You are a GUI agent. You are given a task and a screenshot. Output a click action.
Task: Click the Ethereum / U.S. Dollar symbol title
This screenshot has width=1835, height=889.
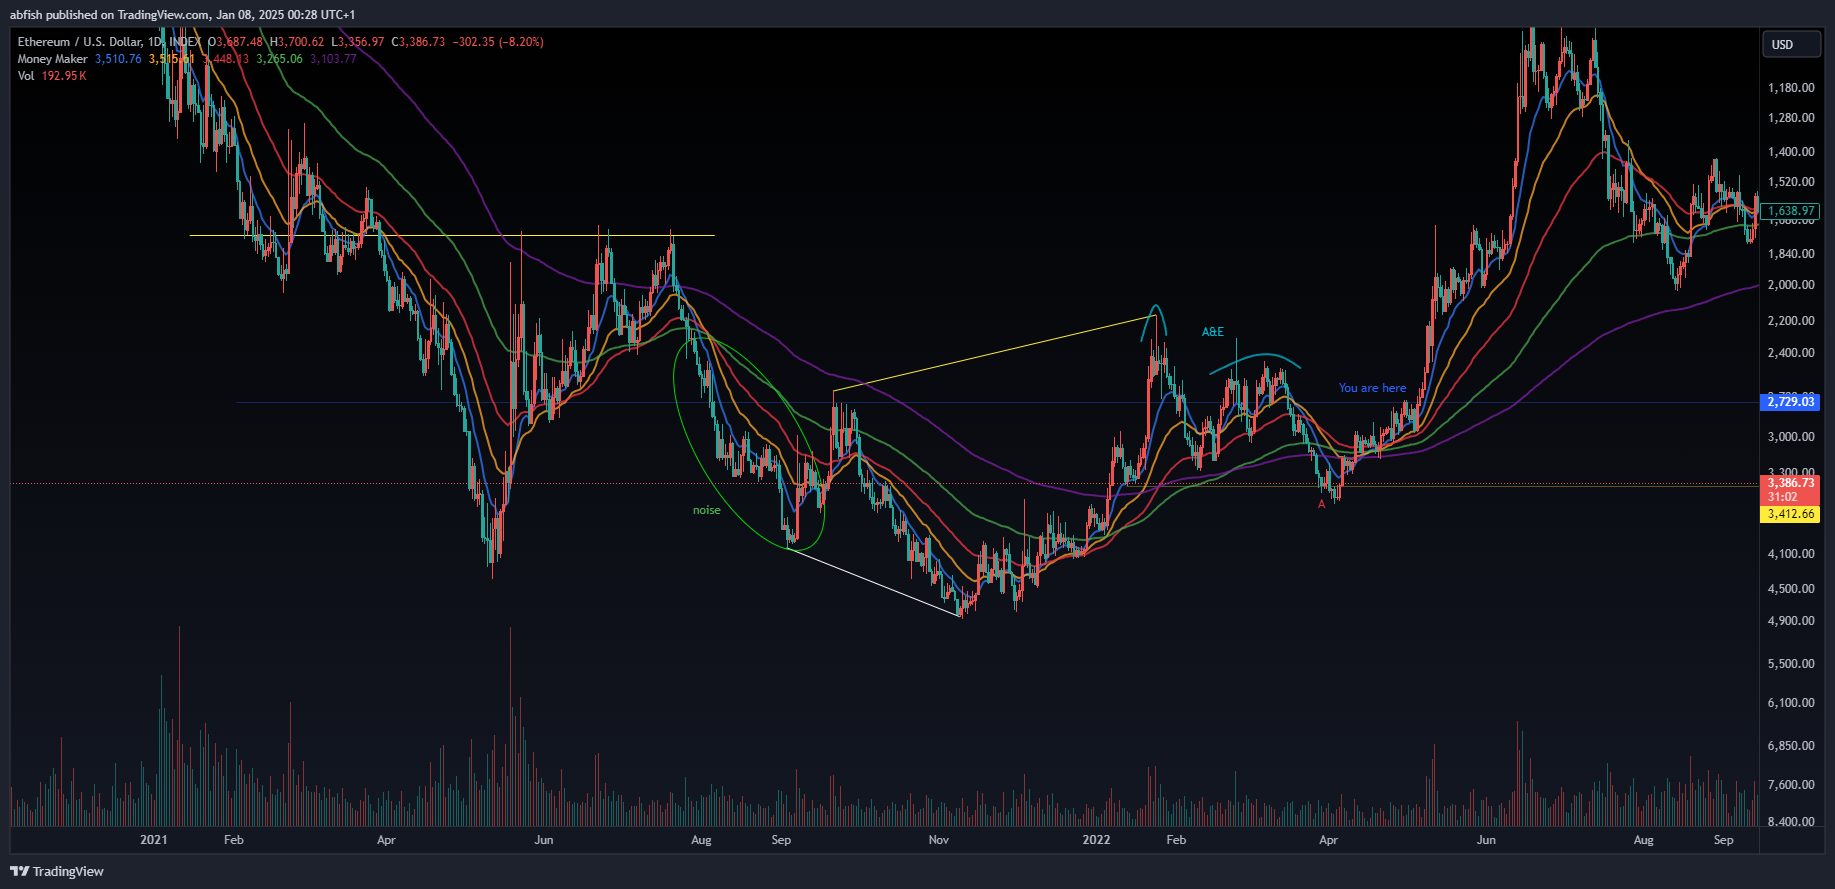pyautogui.click(x=80, y=42)
